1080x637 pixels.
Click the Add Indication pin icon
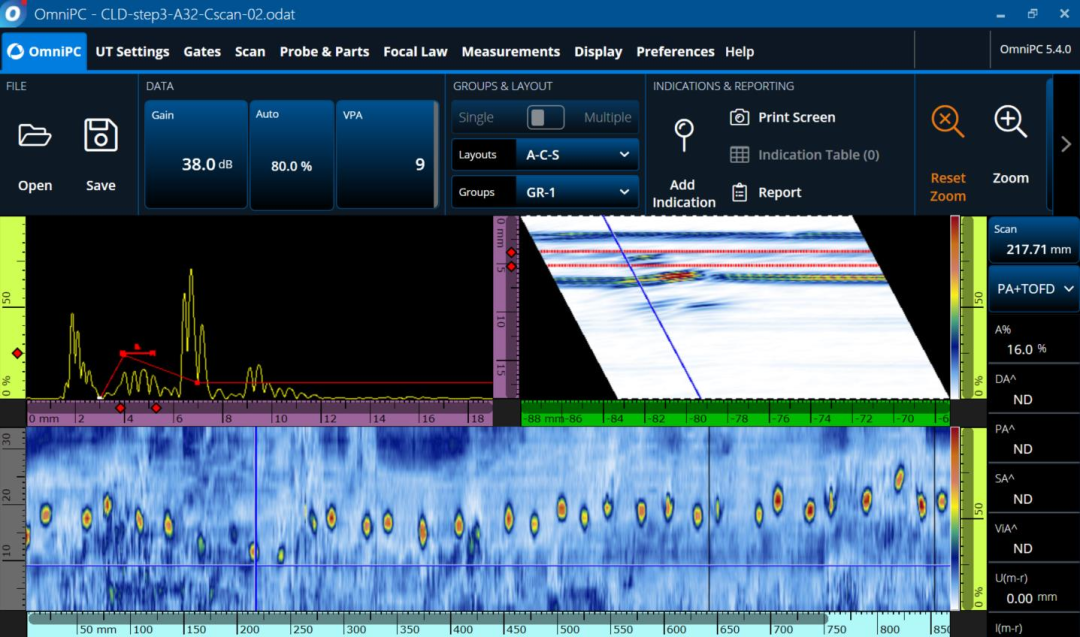click(x=683, y=134)
